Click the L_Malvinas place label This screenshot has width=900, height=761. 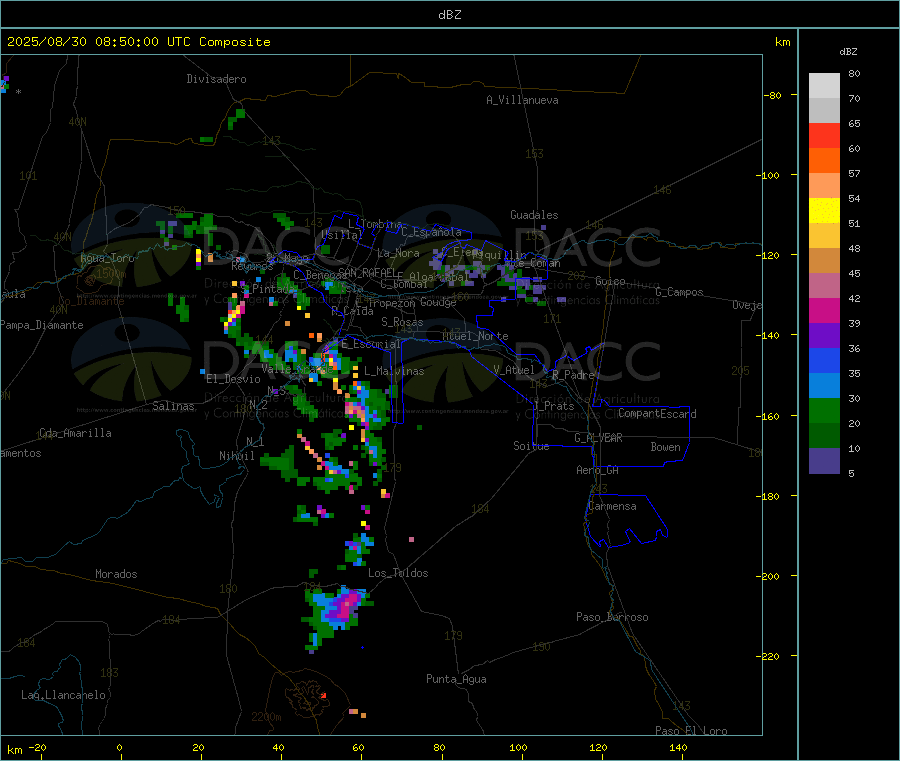[x=394, y=371]
